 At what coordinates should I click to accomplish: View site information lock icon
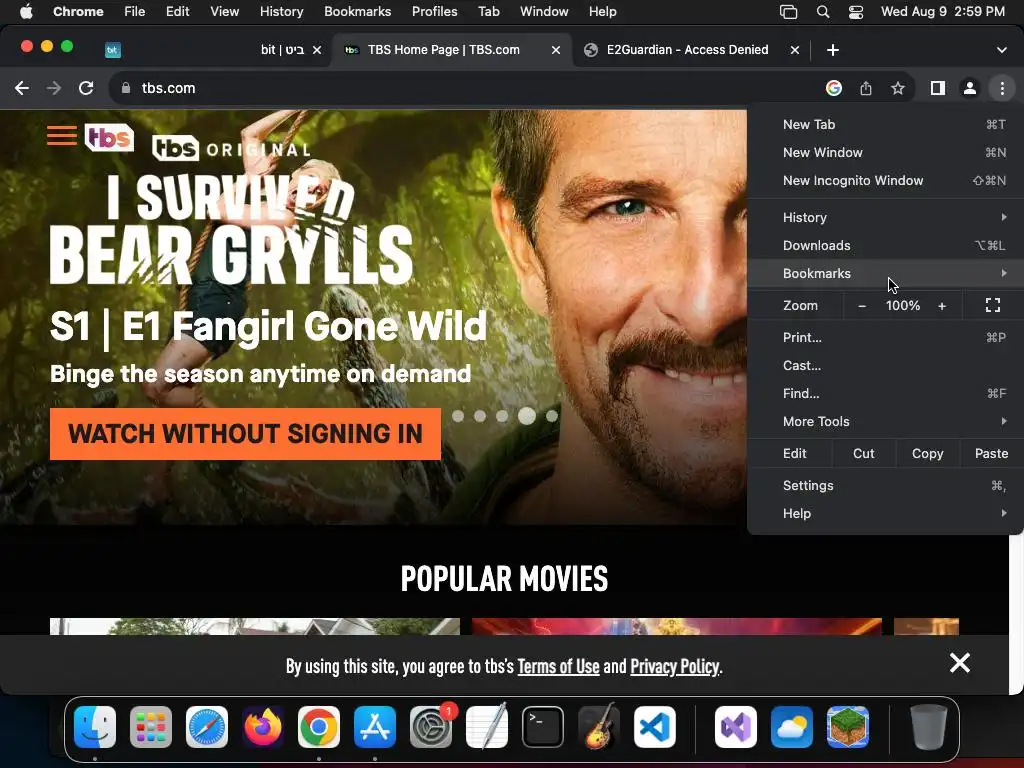point(127,88)
